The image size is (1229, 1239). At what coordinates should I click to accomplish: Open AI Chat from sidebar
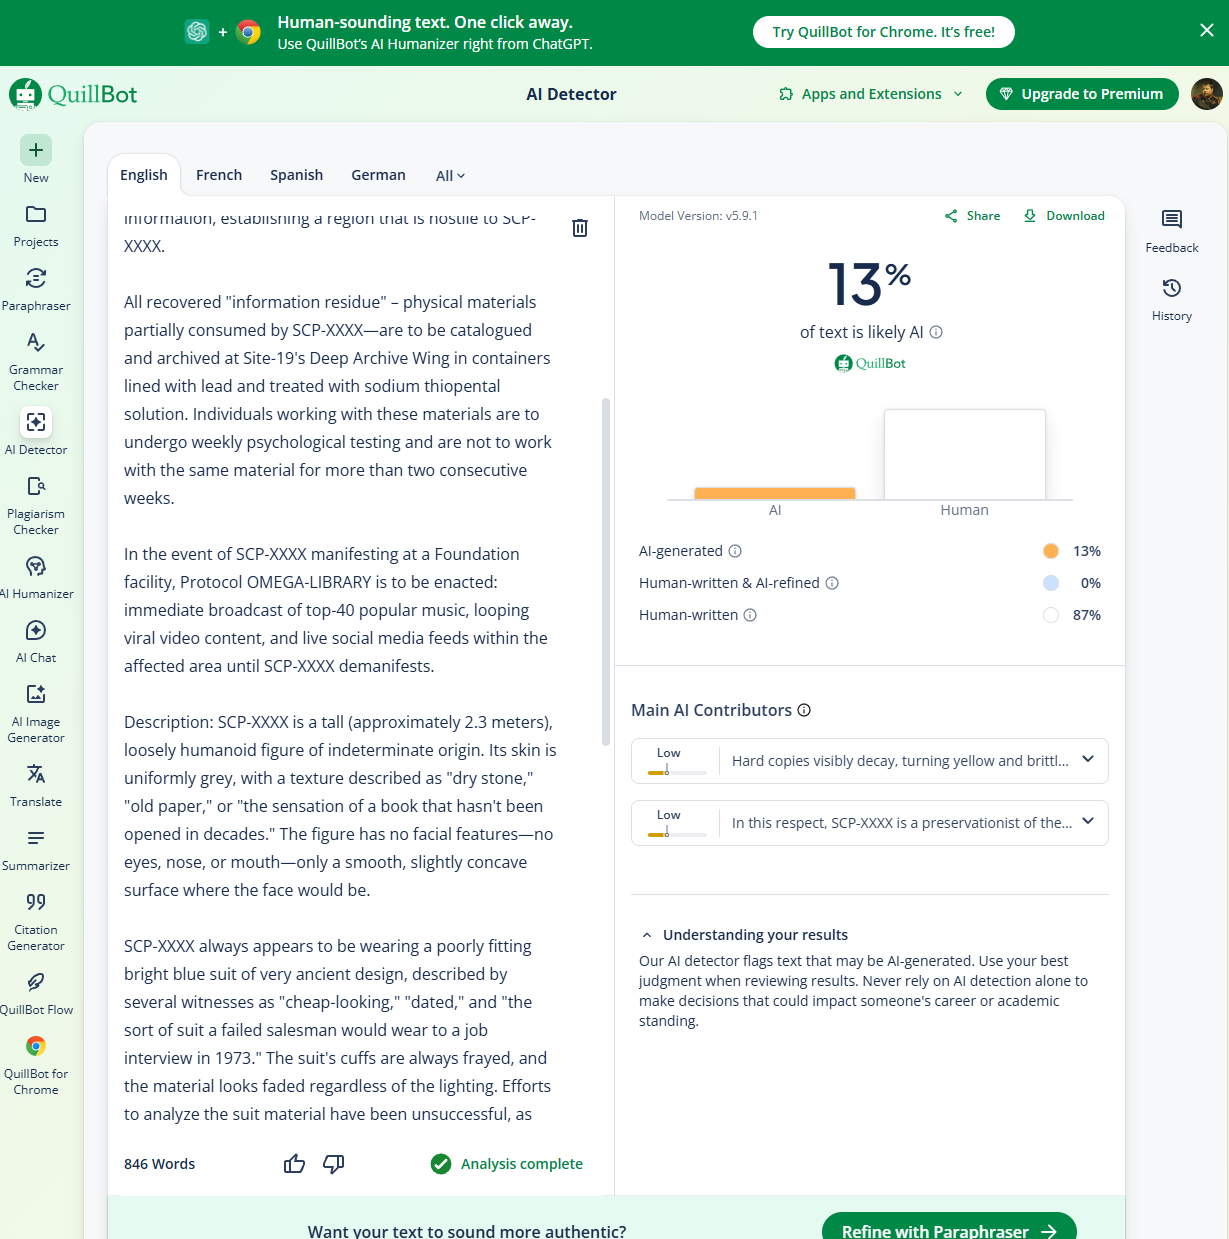click(36, 640)
